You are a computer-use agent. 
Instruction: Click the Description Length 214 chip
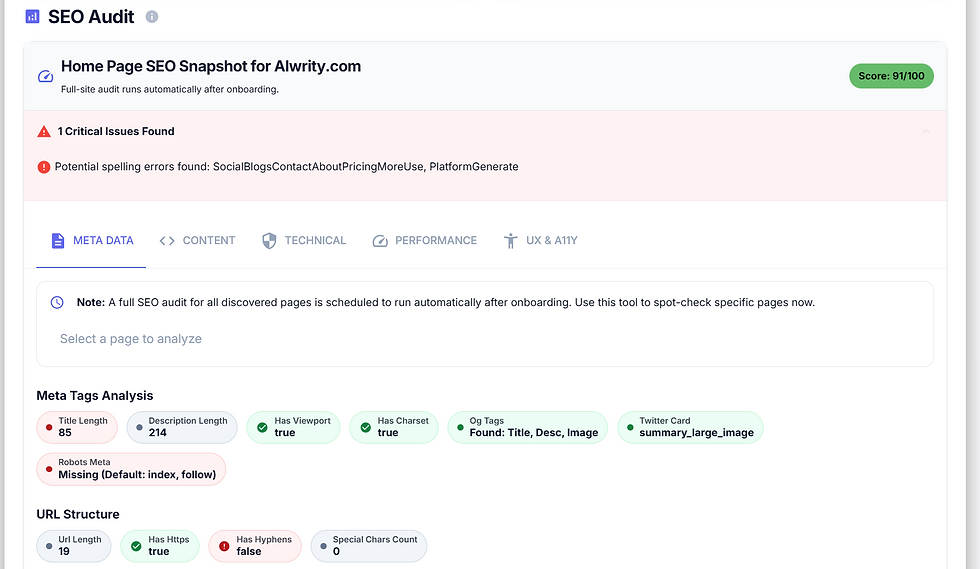182,427
